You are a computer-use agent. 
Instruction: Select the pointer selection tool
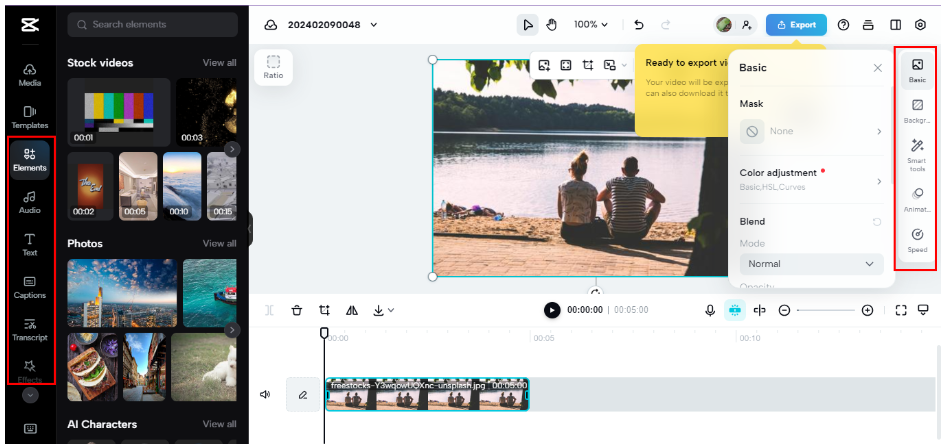[x=528, y=25]
